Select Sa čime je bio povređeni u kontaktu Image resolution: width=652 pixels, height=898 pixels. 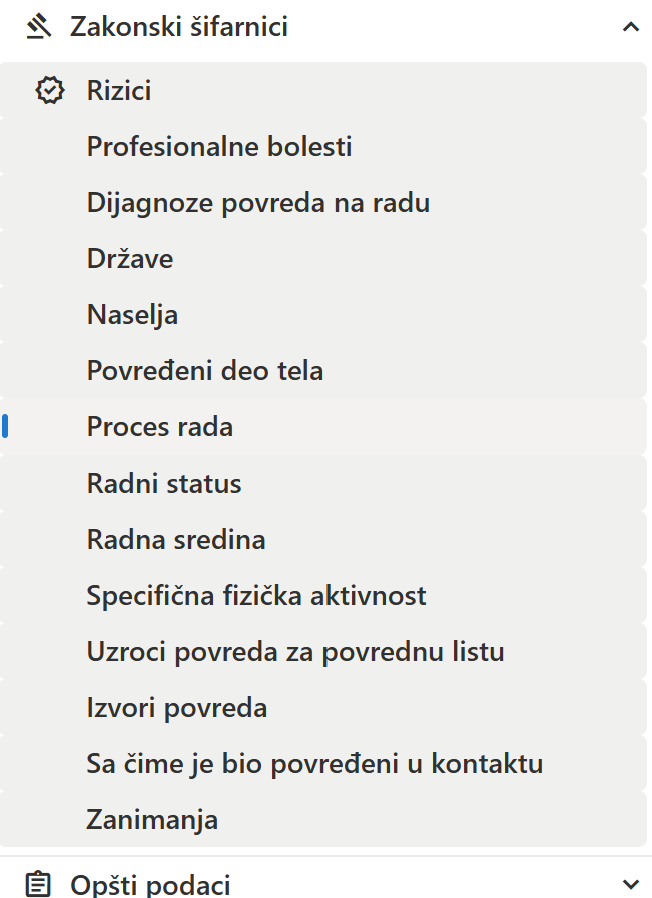pos(324,764)
